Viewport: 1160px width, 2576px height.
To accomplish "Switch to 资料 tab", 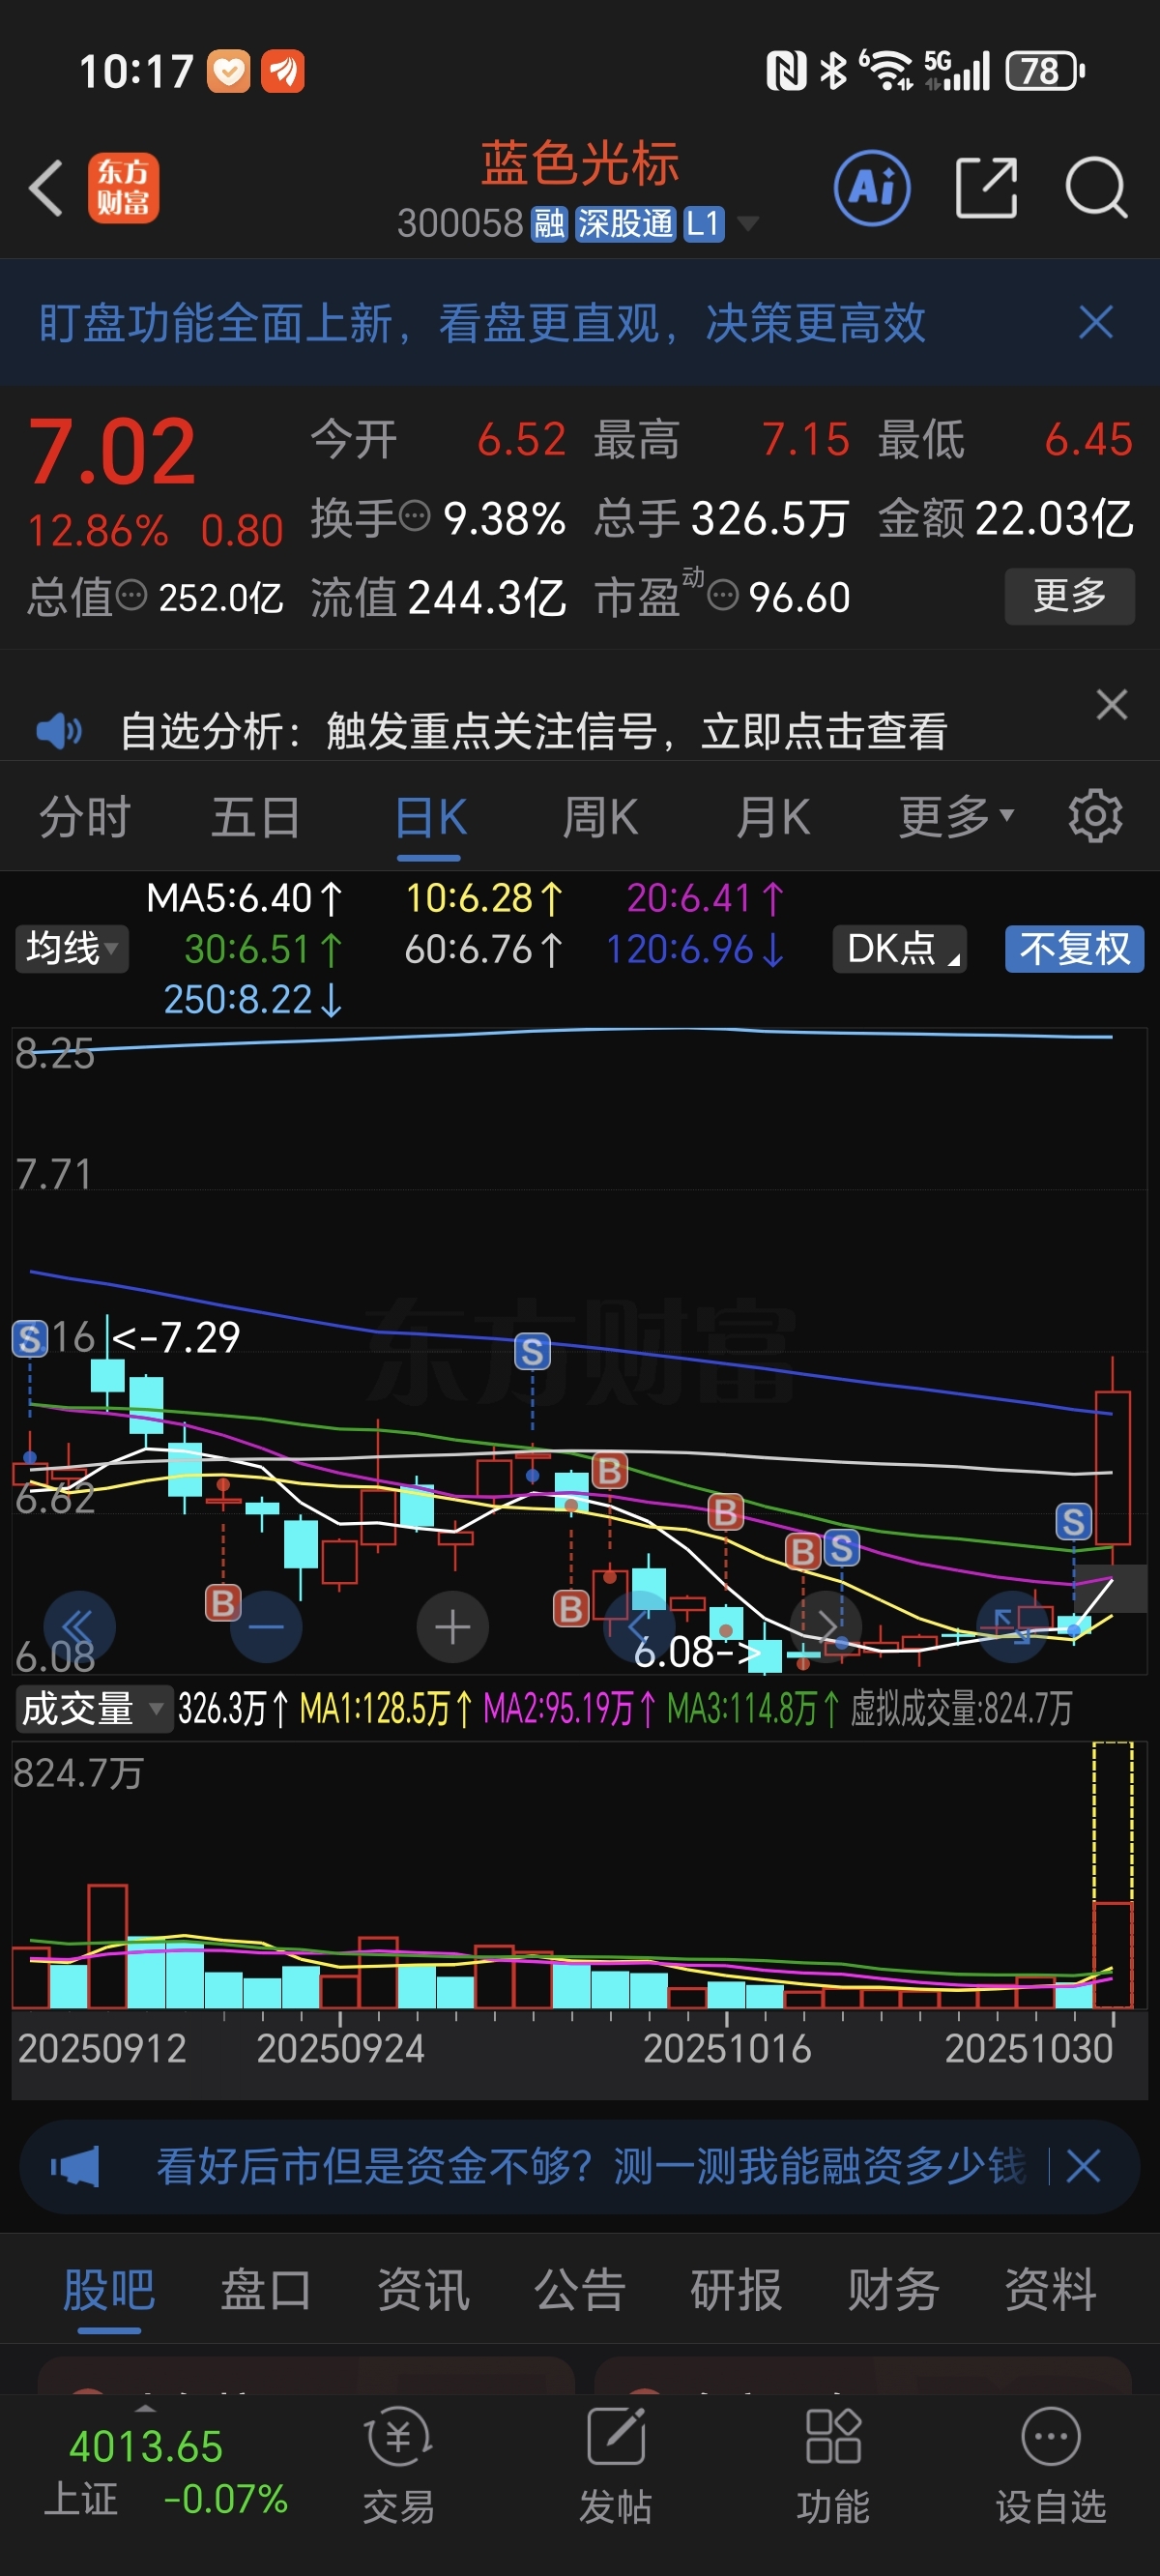I will pyautogui.click(x=1050, y=2289).
